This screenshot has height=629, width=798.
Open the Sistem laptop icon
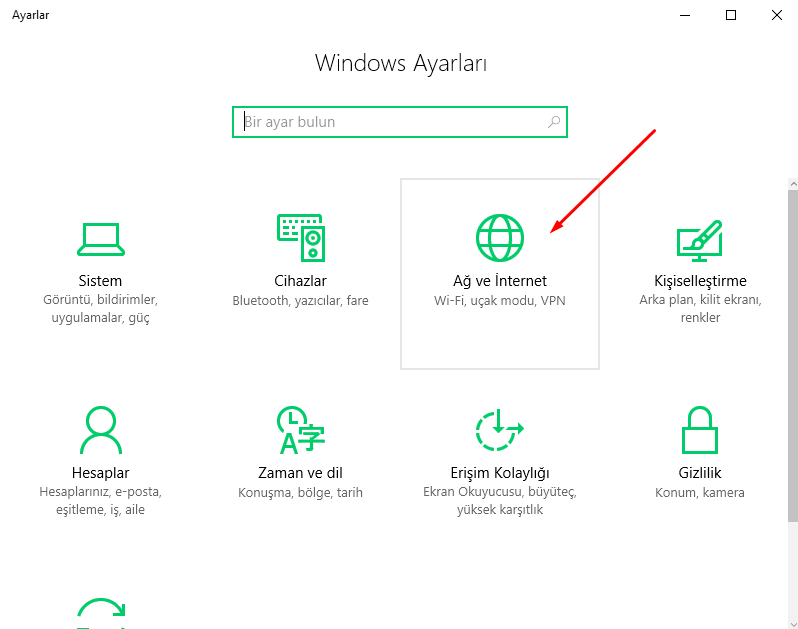(101, 239)
